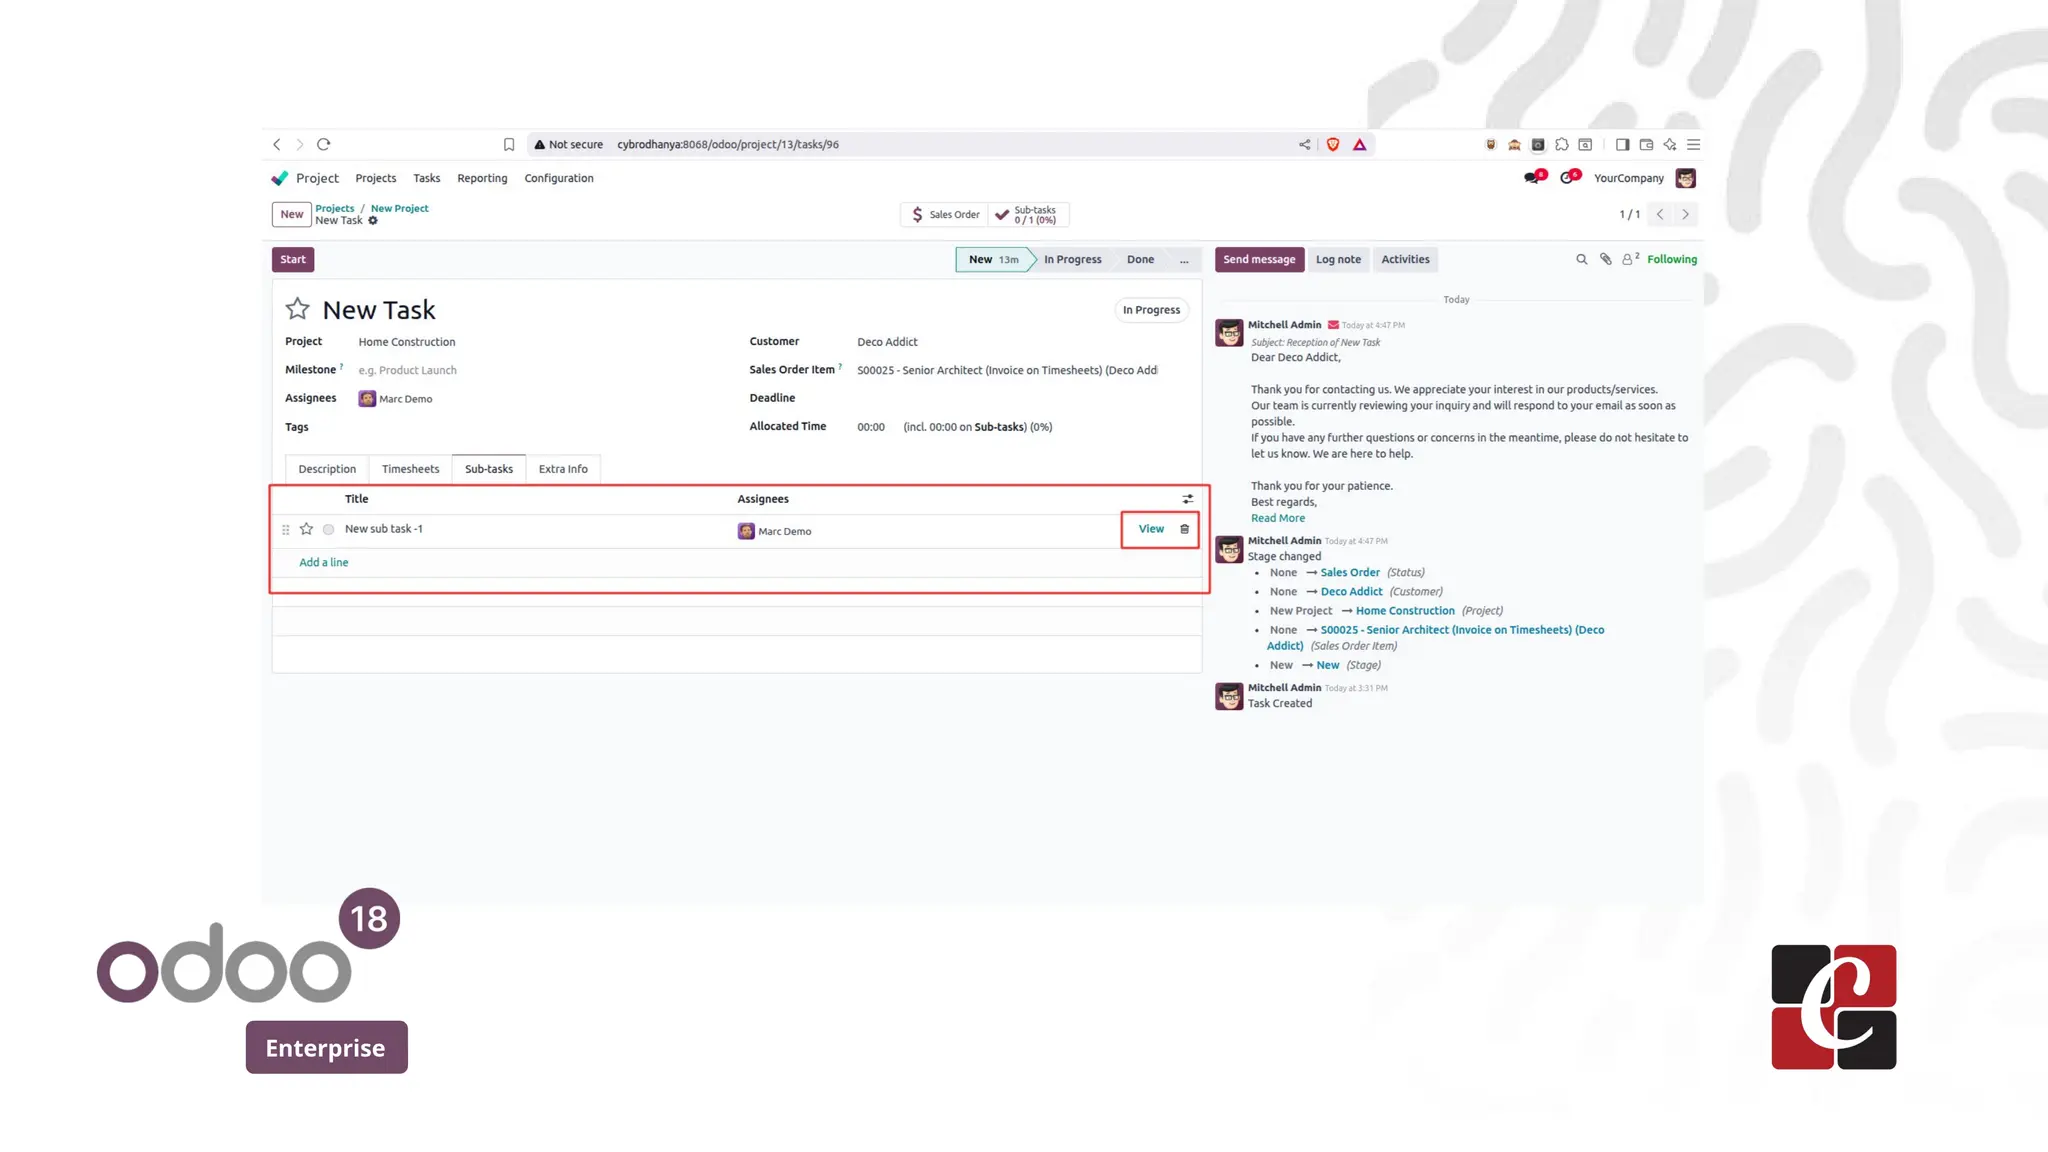
Task: Expand message with Read More
Action: 1277,518
